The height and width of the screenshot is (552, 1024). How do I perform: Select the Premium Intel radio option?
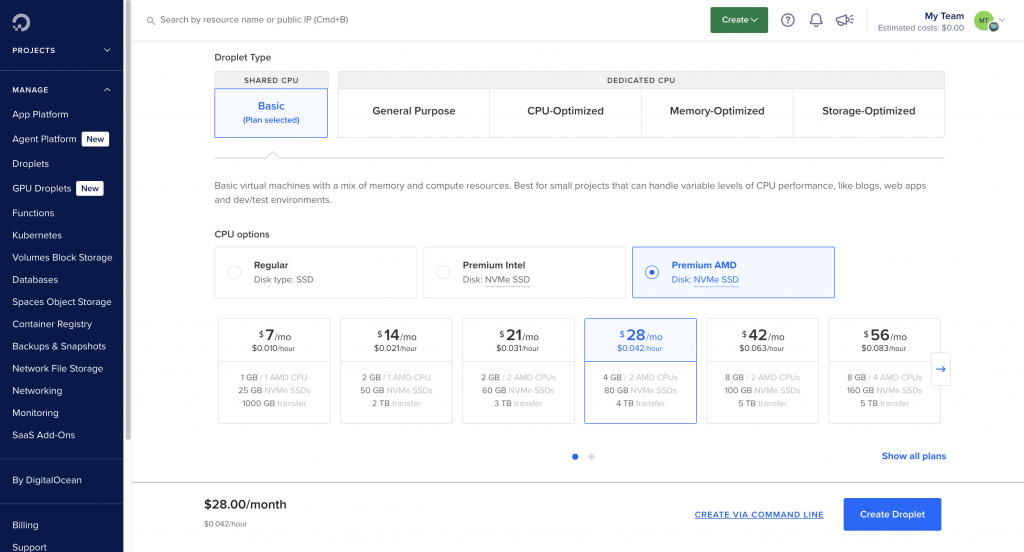point(443,272)
